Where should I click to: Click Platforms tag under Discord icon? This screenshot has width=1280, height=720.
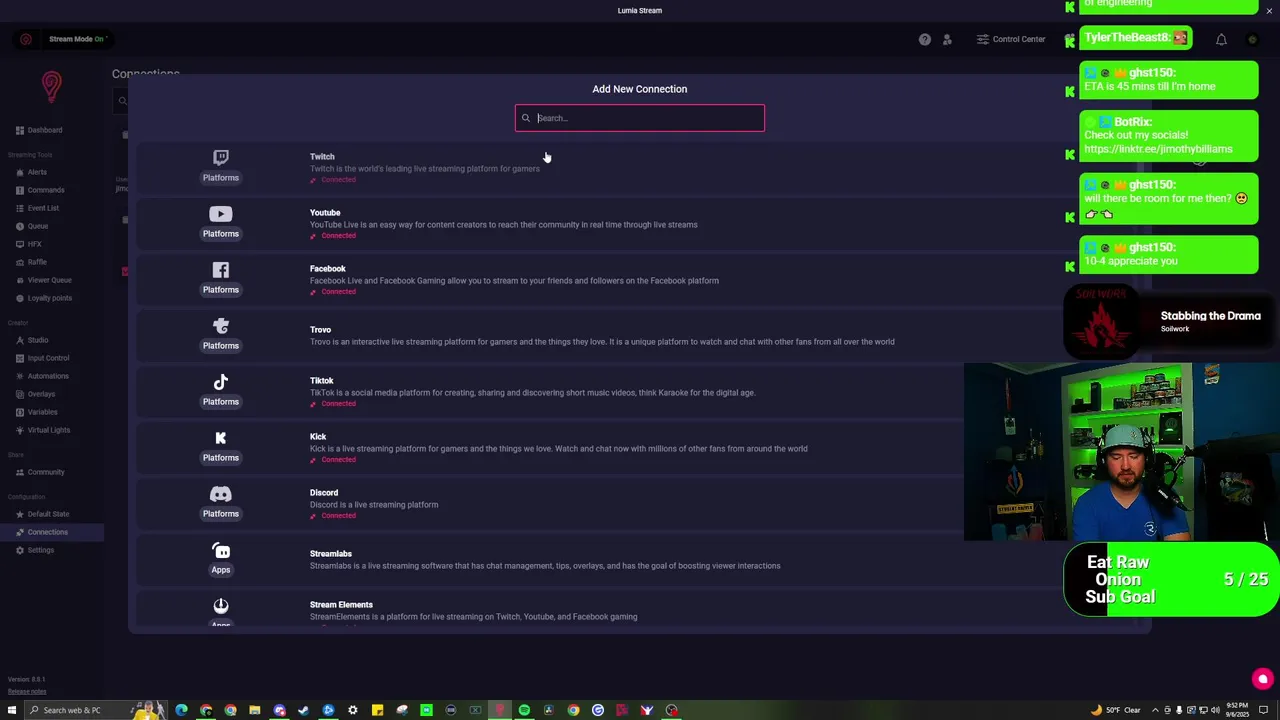(221, 514)
